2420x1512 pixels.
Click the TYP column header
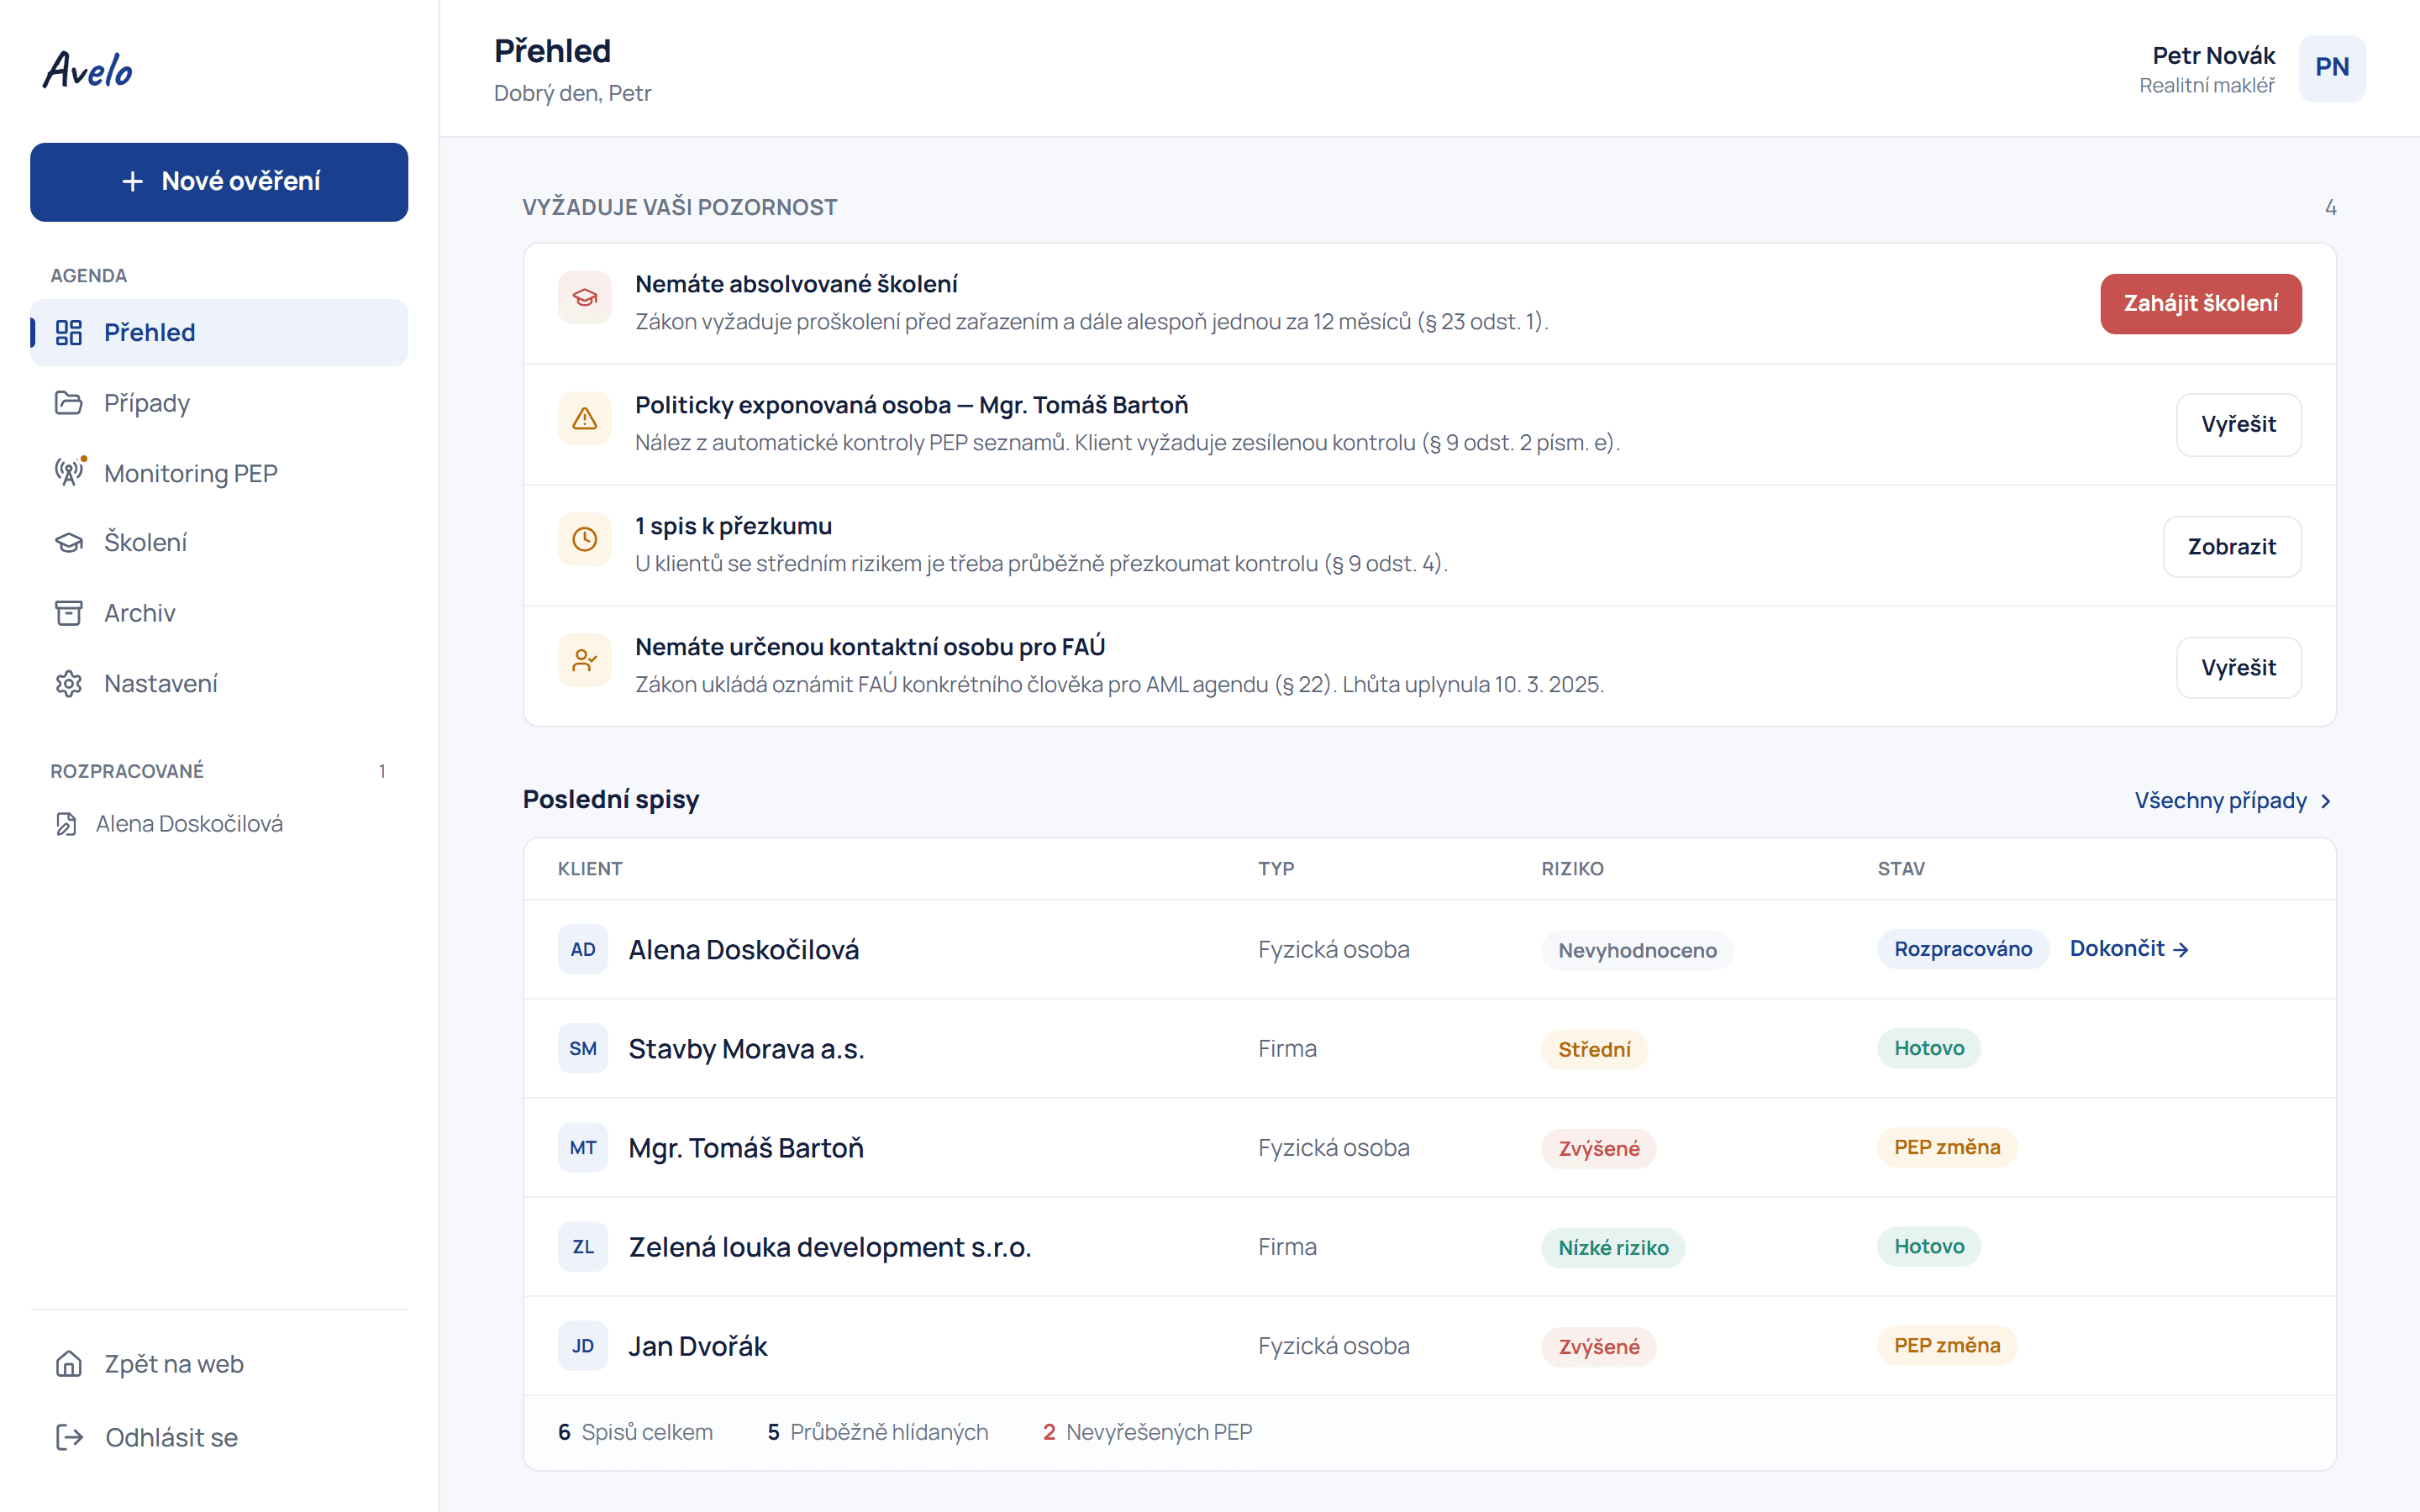(1276, 869)
